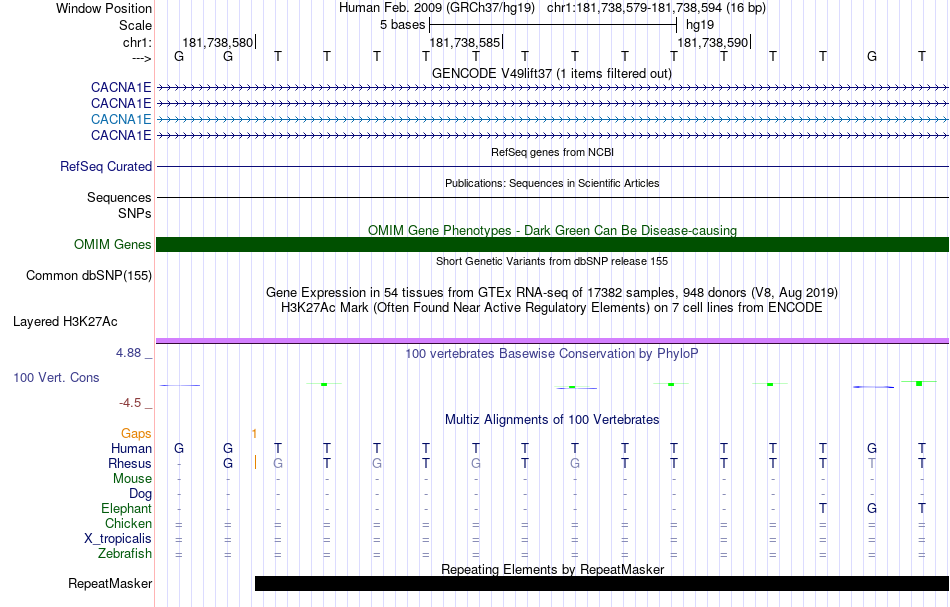The image size is (950, 607).
Task: Click the Gaps row label
Action: pyautogui.click(x=136, y=433)
